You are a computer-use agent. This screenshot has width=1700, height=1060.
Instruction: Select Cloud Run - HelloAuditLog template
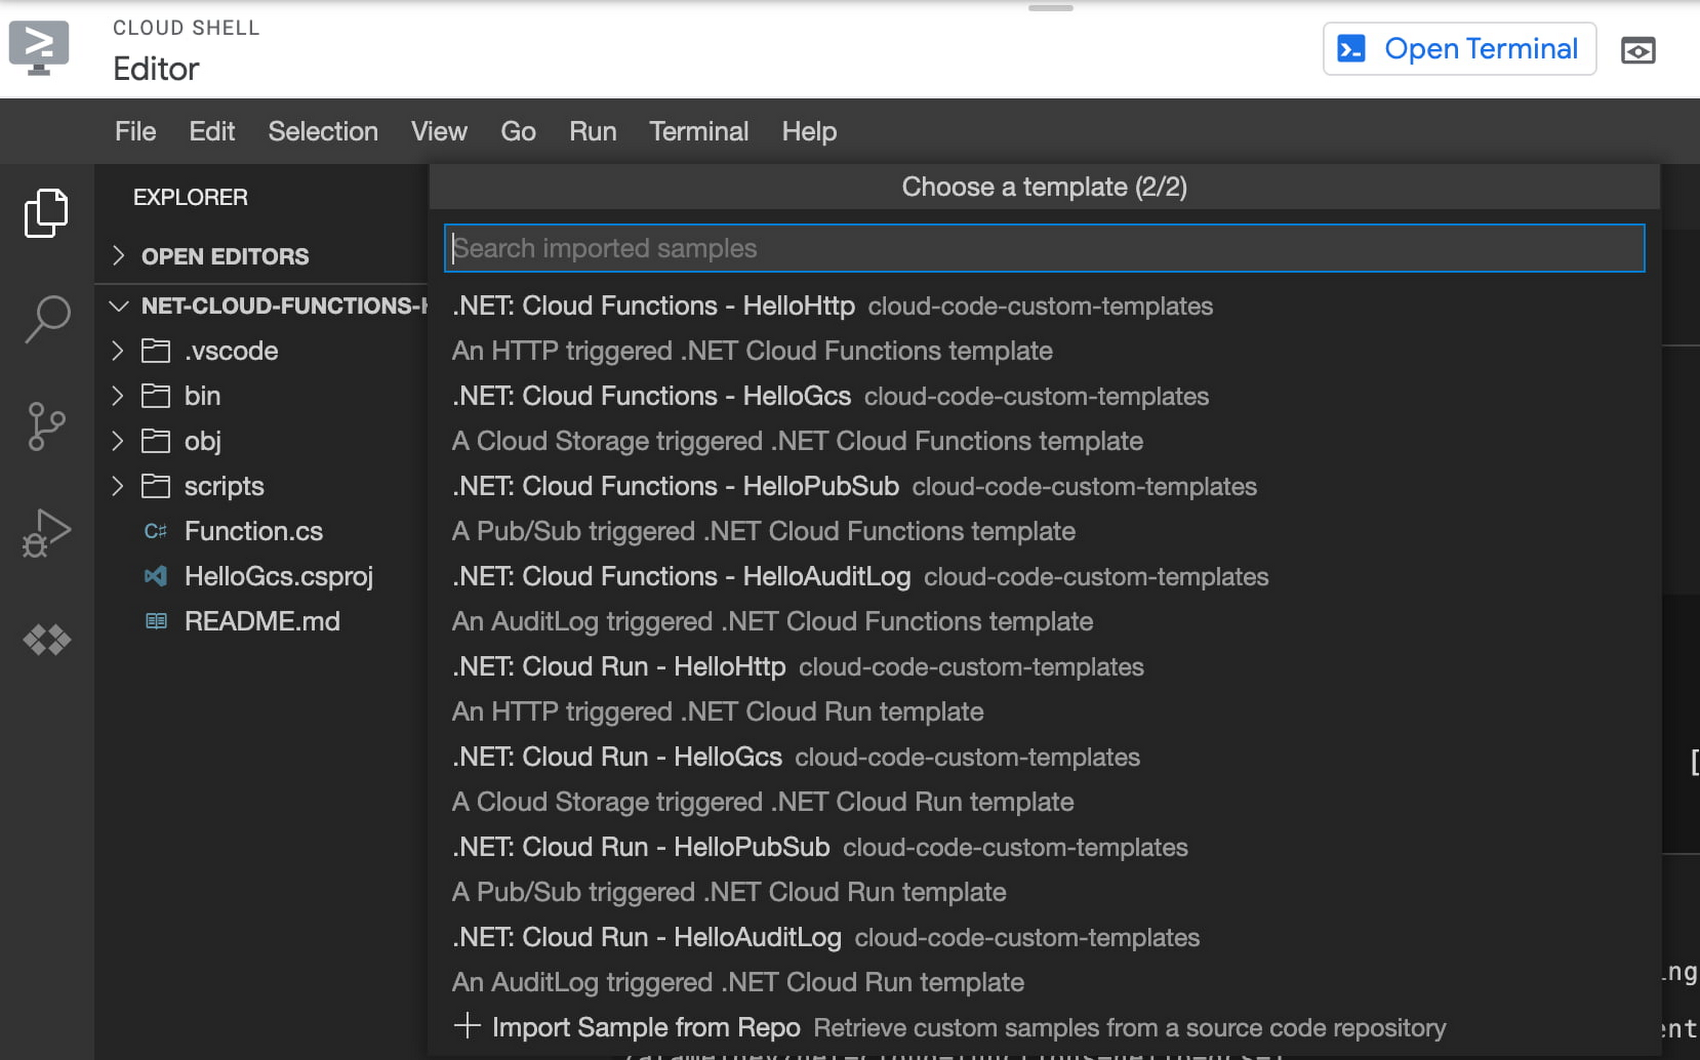(x=1044, y=959)
